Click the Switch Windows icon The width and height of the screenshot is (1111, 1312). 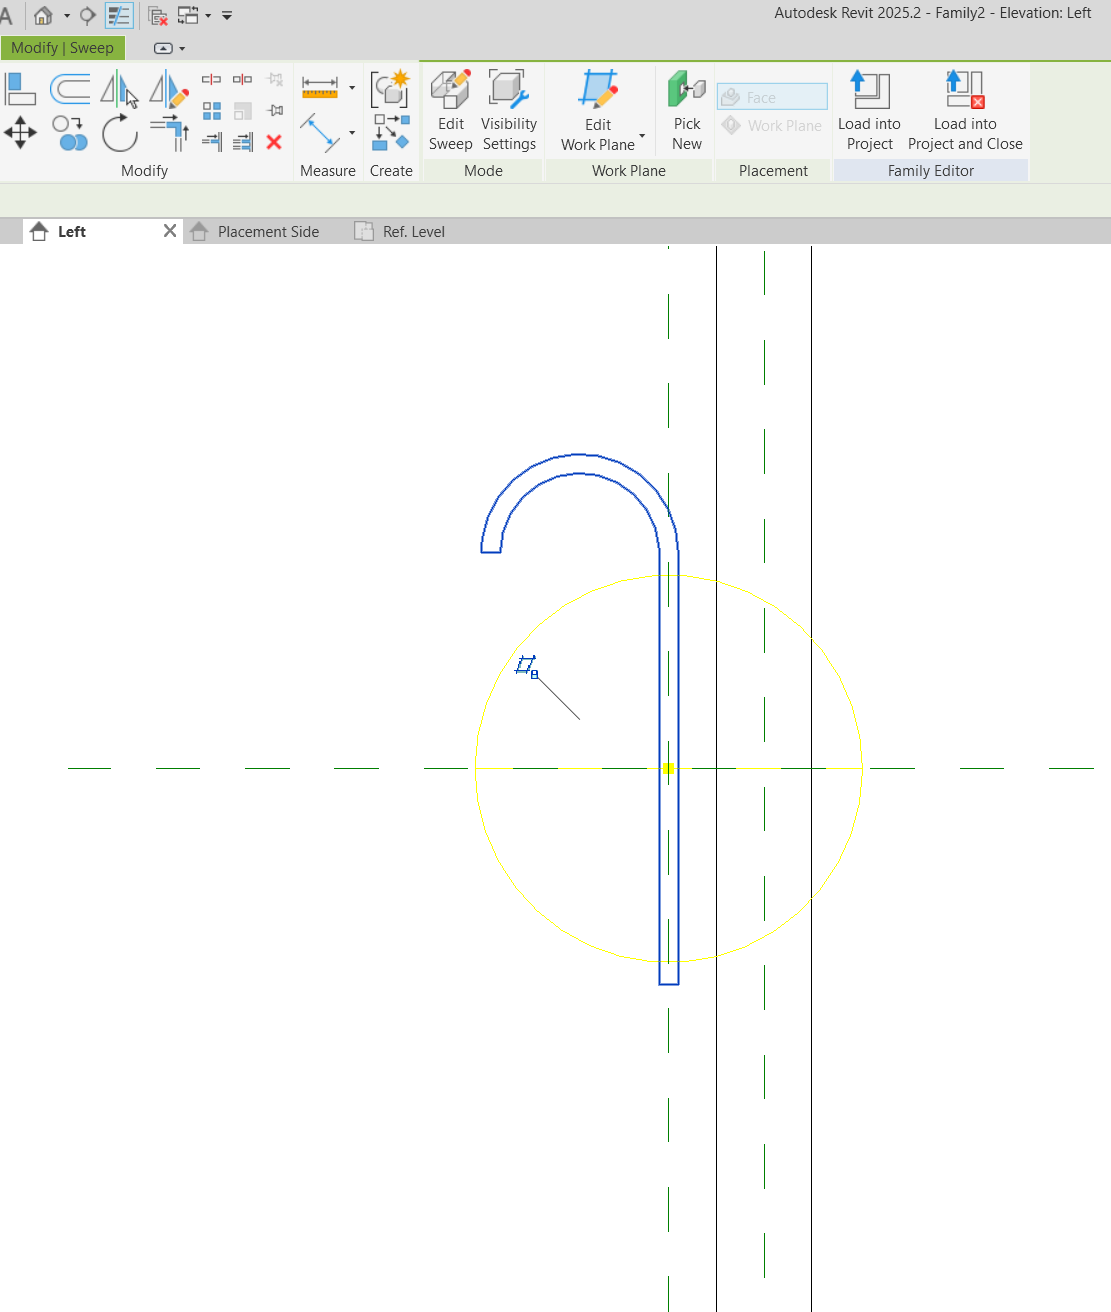(x=188, y=15)
